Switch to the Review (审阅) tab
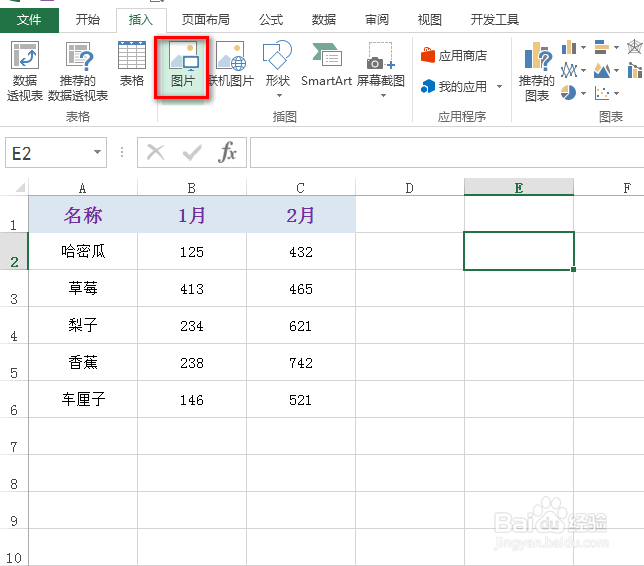The width and height of the screenshot is (644, 566). [377, 19]
